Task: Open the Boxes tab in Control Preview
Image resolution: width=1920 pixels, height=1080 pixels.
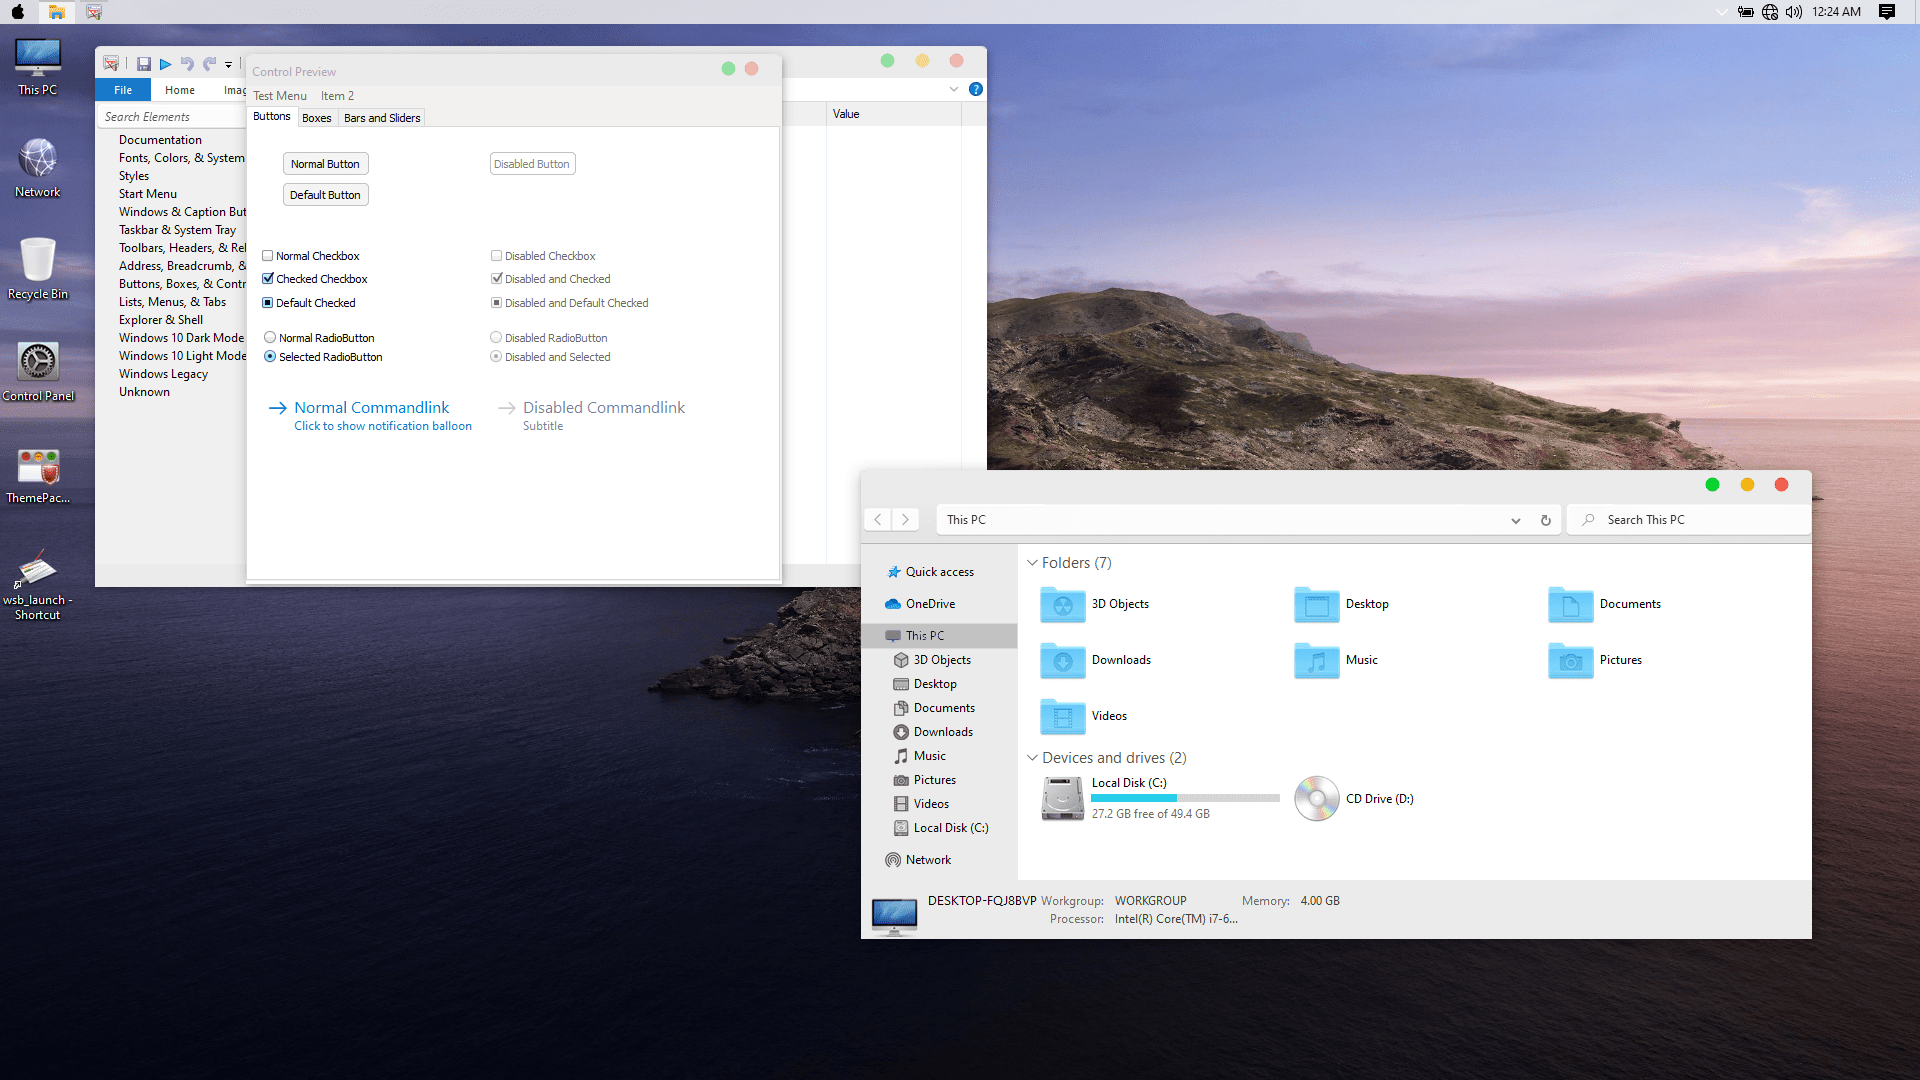Action: (x=315, y=117)
